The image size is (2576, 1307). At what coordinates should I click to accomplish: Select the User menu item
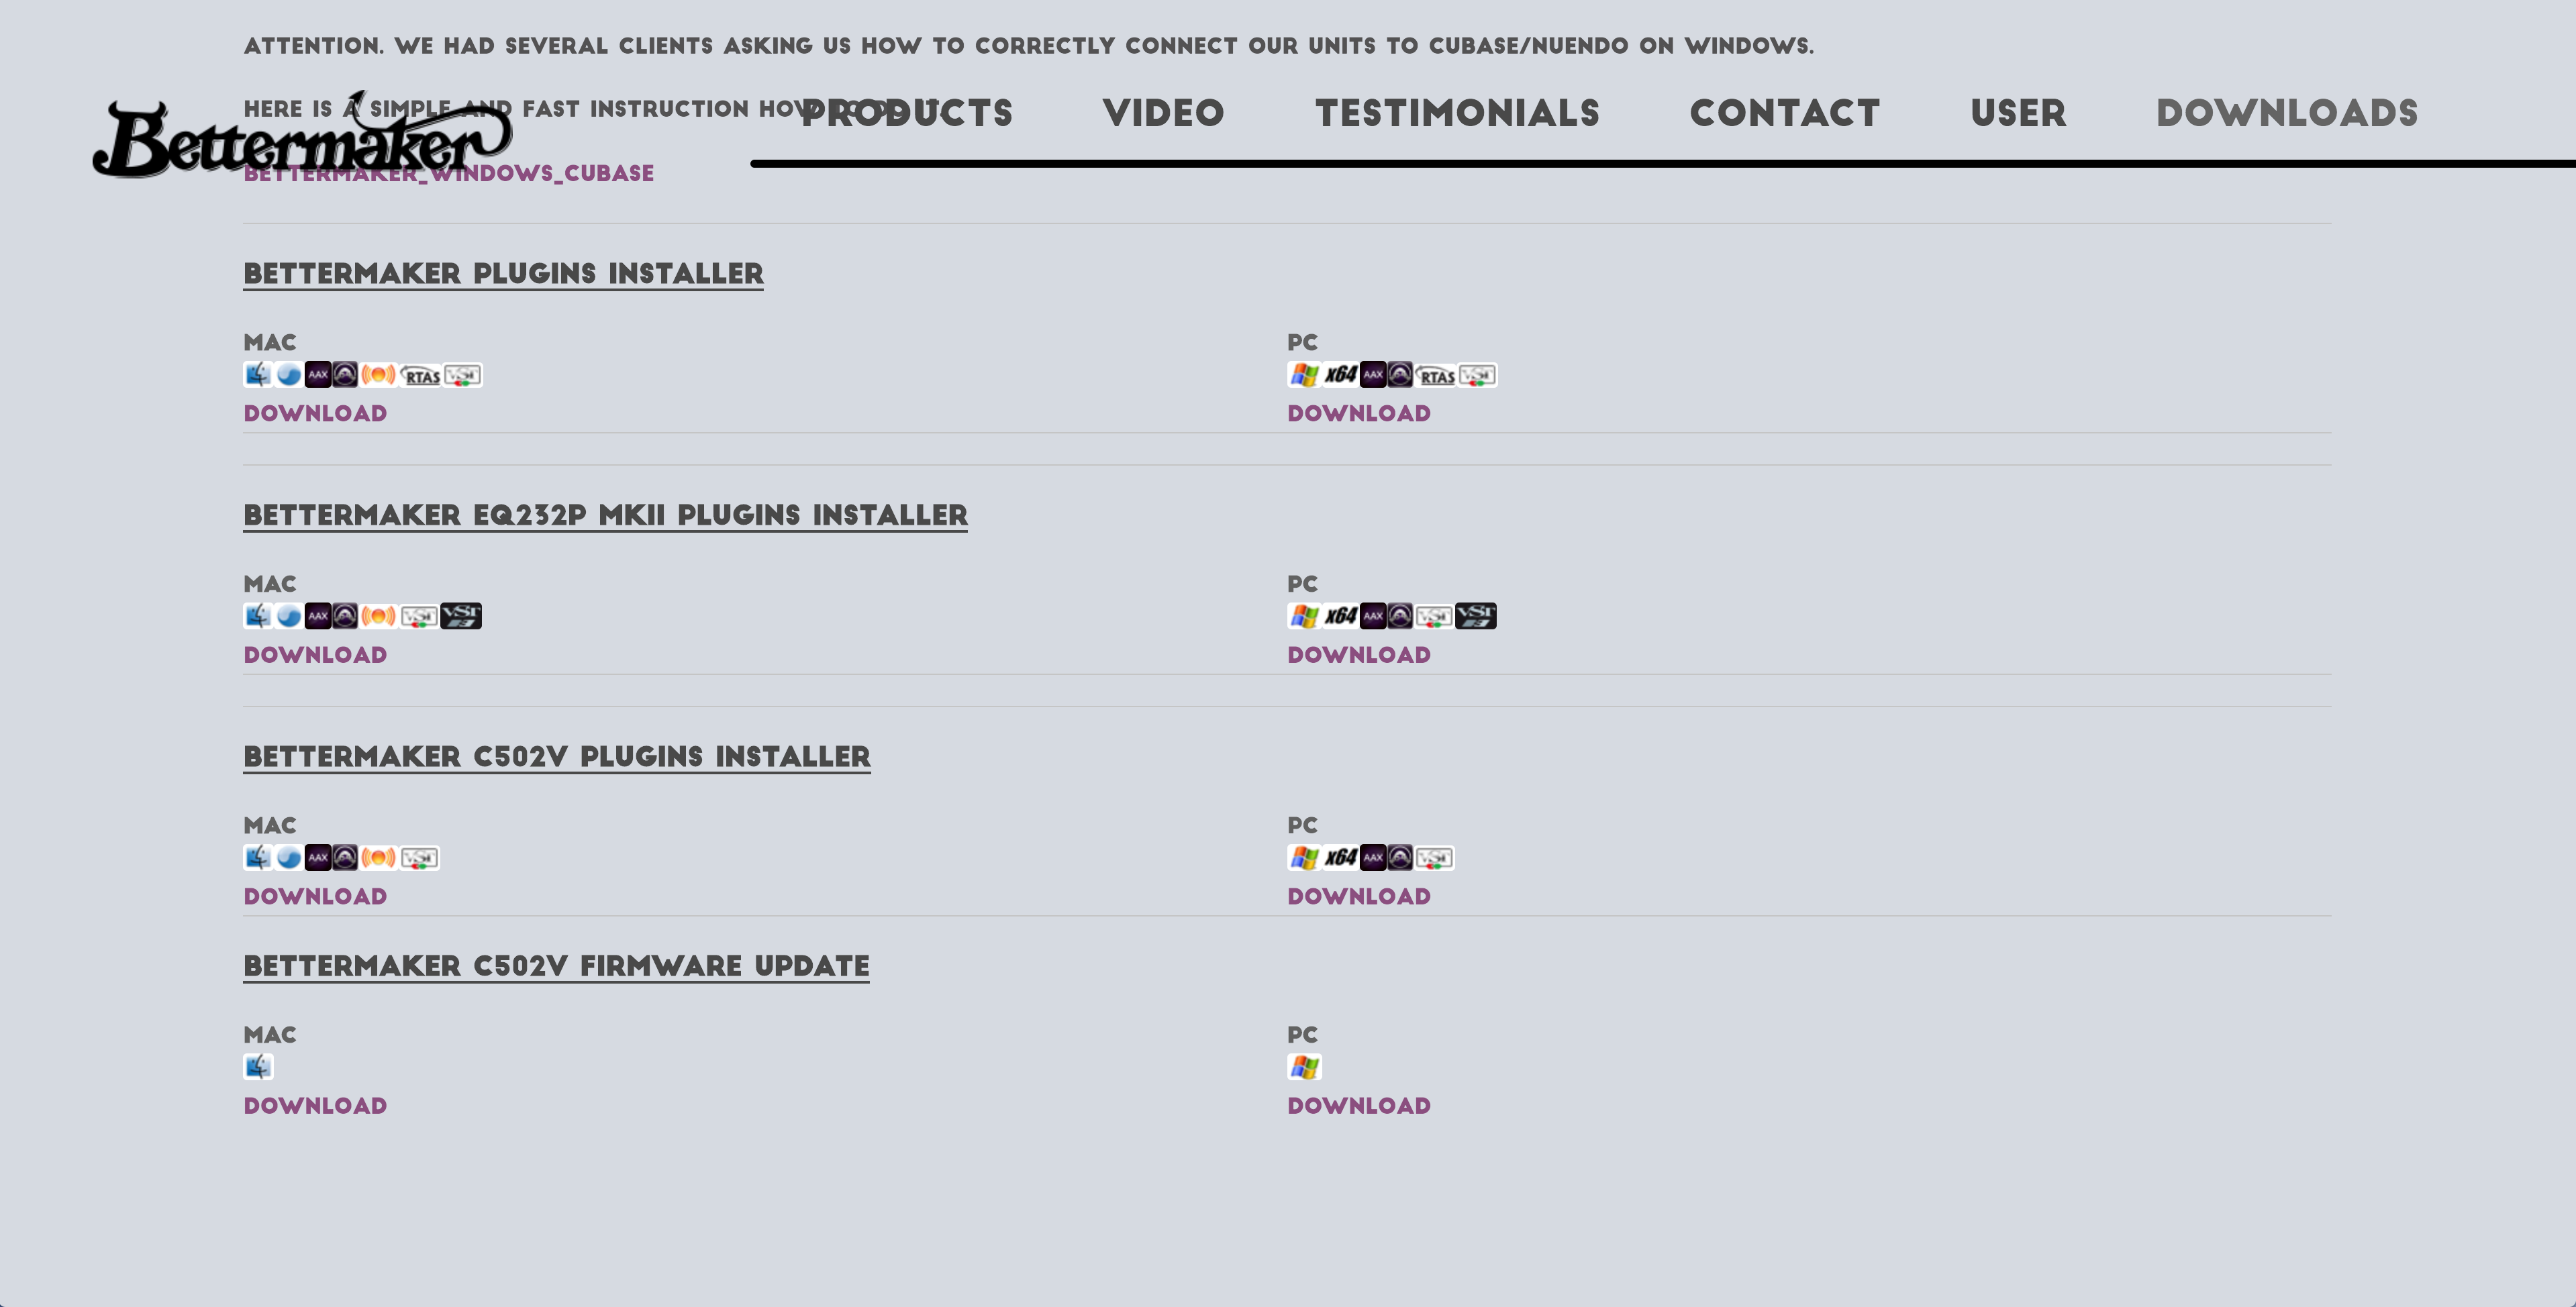click(2017, 113)
